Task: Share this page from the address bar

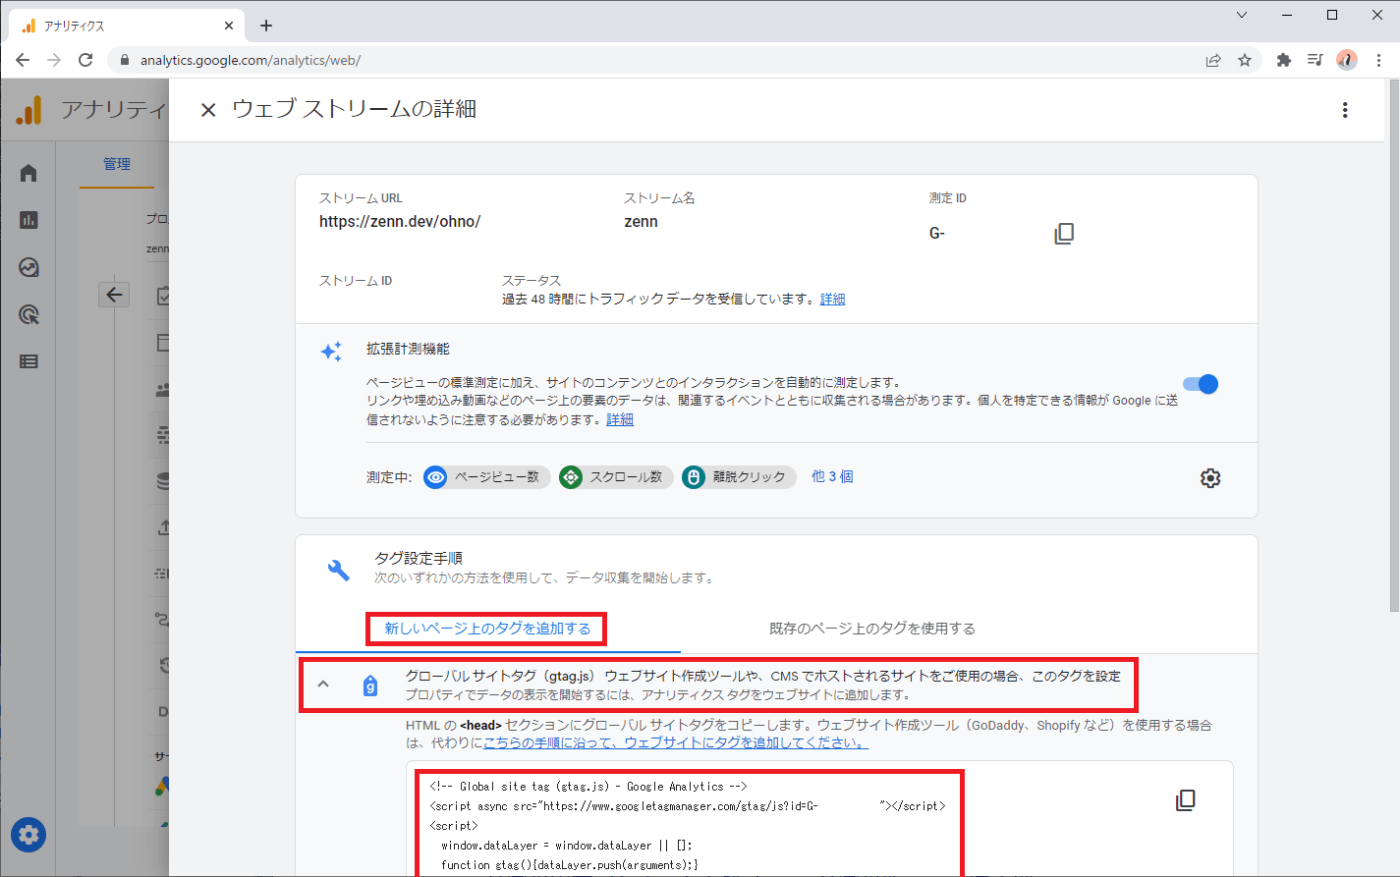Action: point(1213,60)
